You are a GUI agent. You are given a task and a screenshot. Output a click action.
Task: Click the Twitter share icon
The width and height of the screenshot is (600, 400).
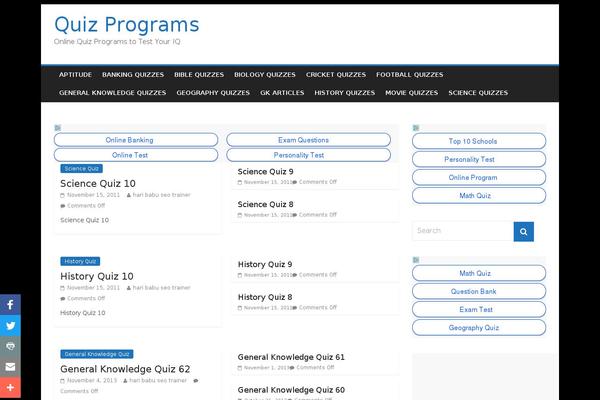tap(10, 325)
